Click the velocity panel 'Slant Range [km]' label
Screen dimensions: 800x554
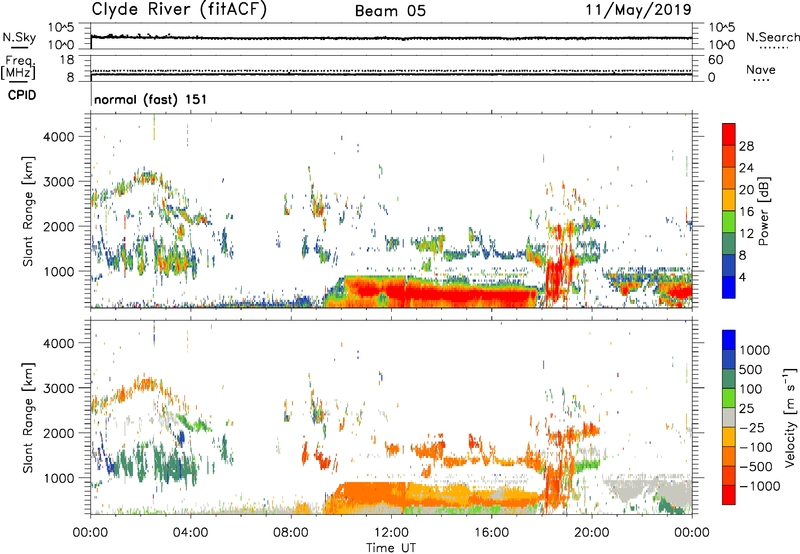click(x=28, y=418)
